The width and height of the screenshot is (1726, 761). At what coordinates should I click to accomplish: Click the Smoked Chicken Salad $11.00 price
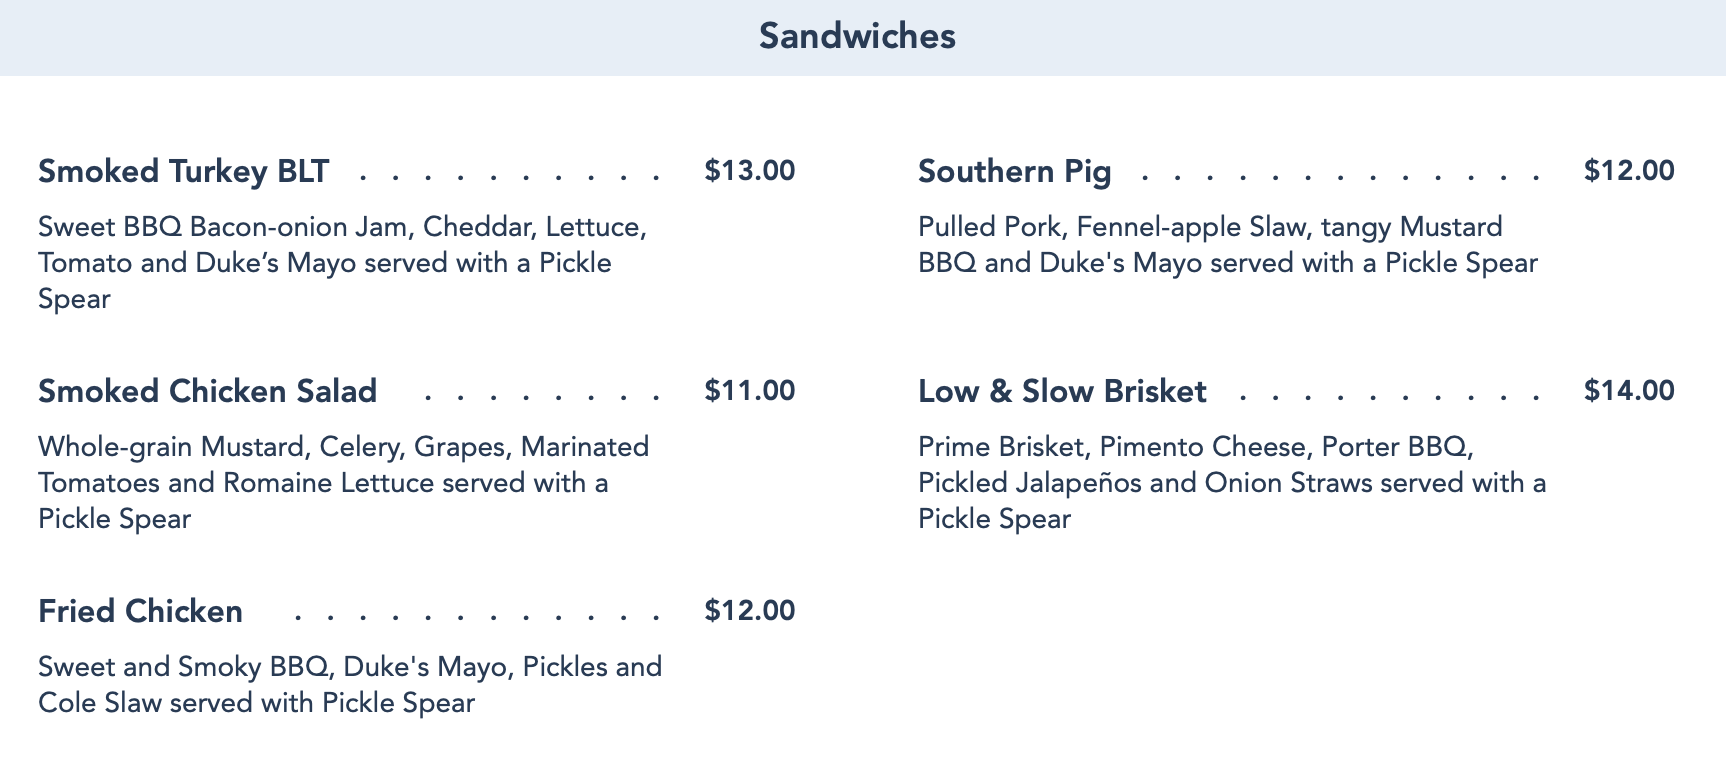click(749, 391)
